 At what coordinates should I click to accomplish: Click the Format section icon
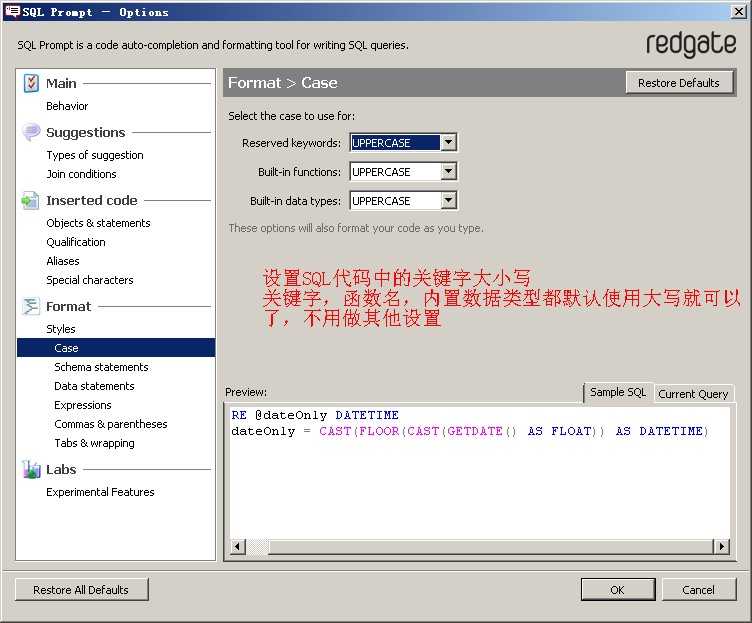[31, 306]
